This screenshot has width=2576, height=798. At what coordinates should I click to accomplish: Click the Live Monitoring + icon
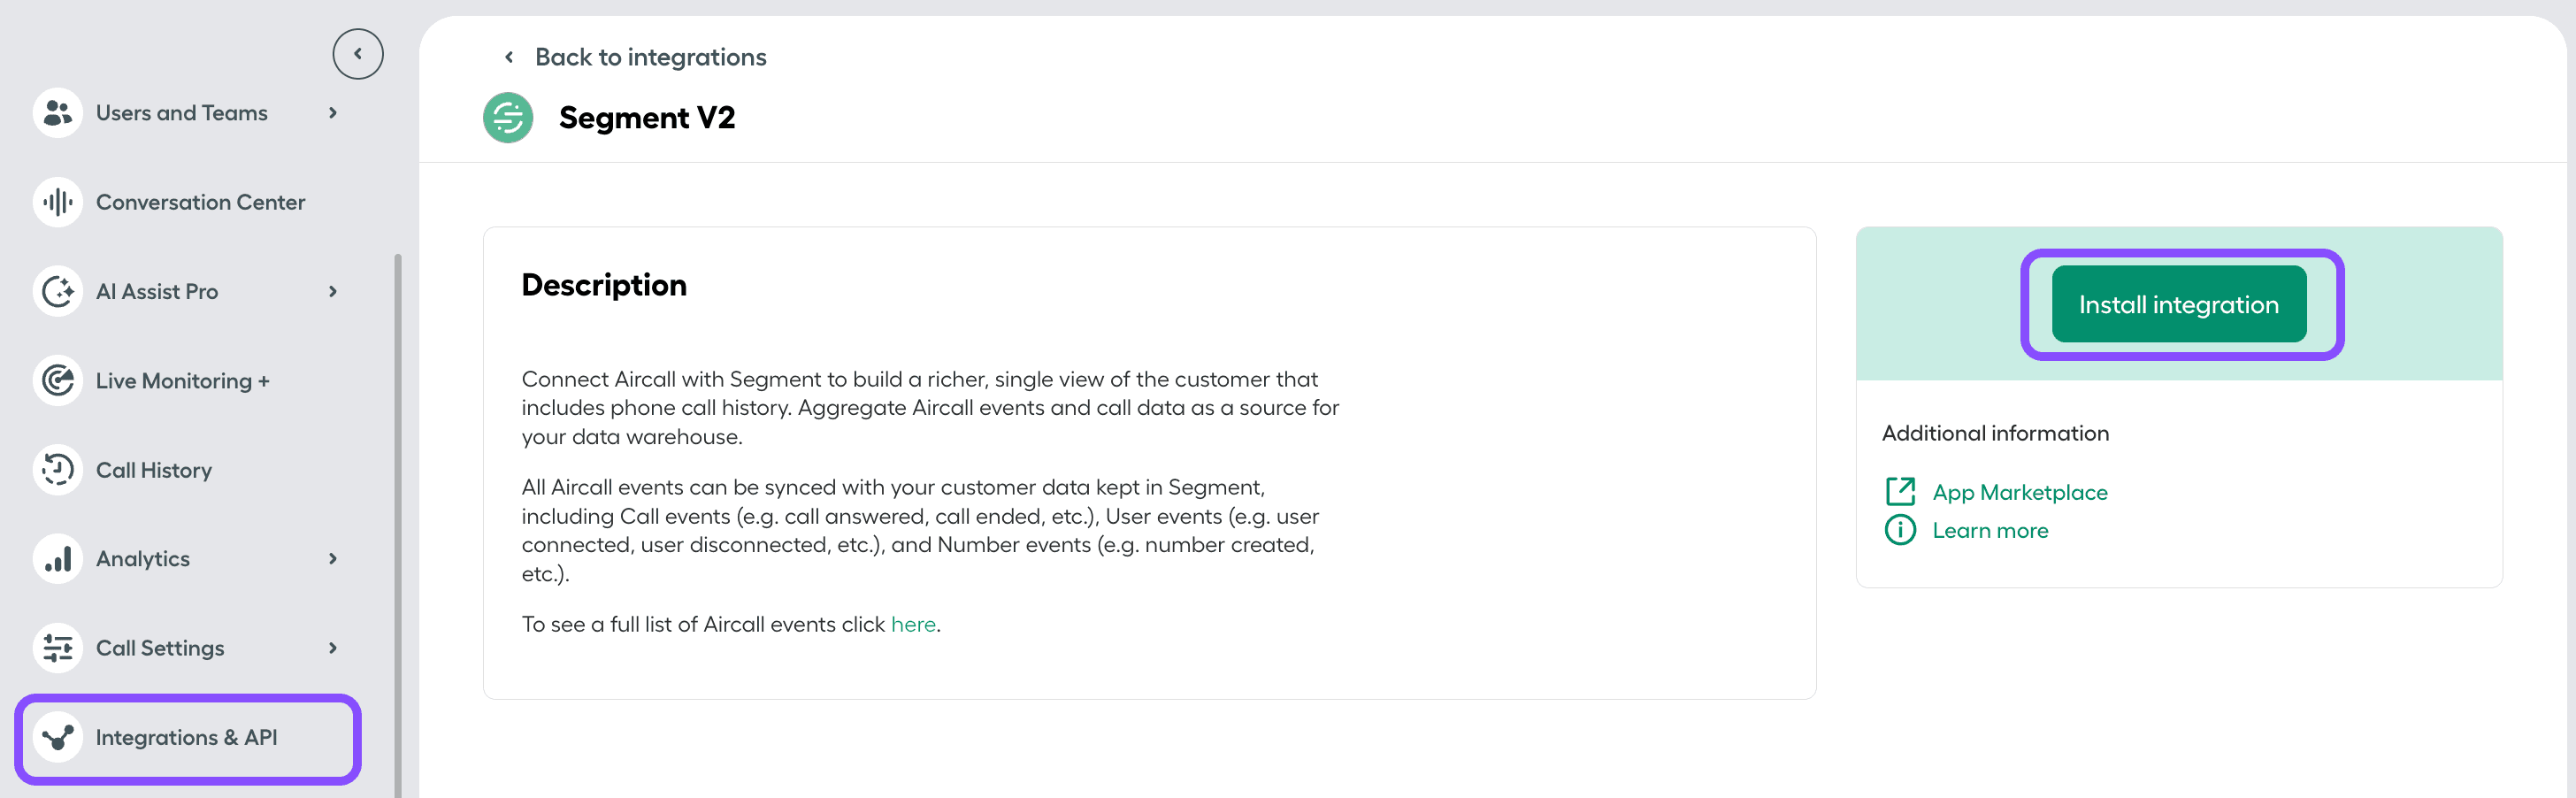click(x=57, y=380)
